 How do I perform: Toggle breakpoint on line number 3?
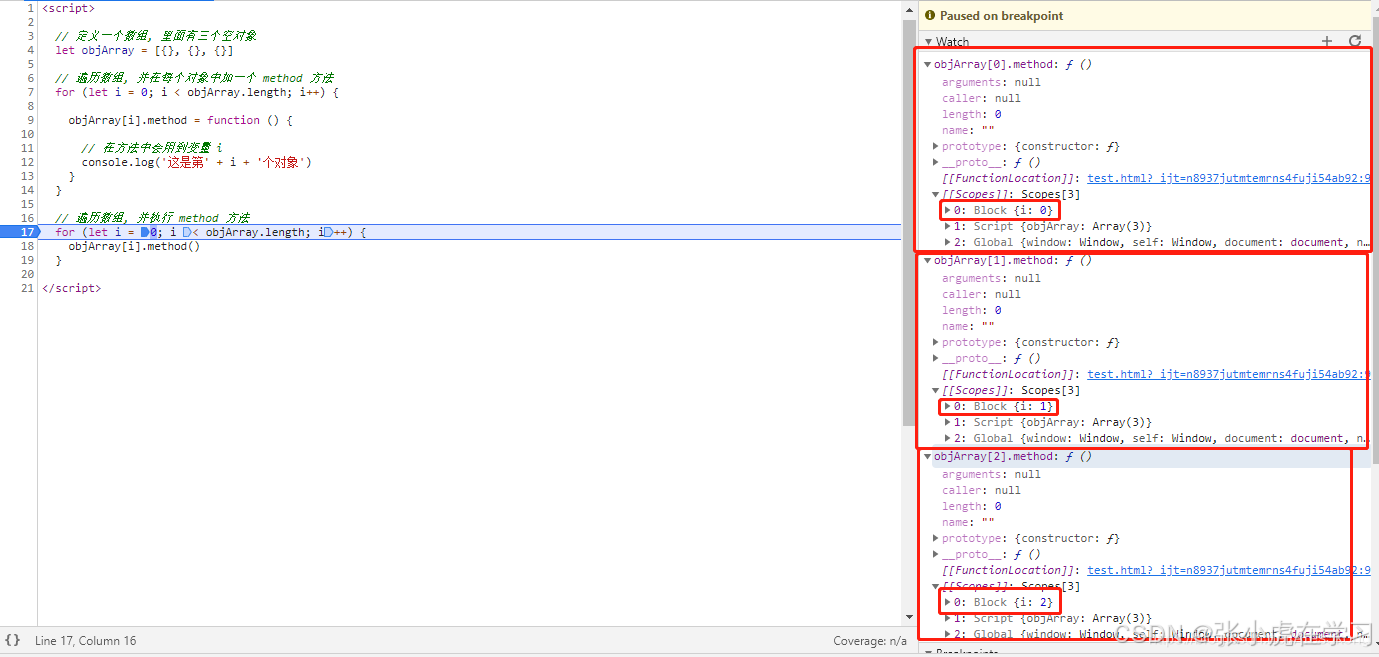[30, 36]
